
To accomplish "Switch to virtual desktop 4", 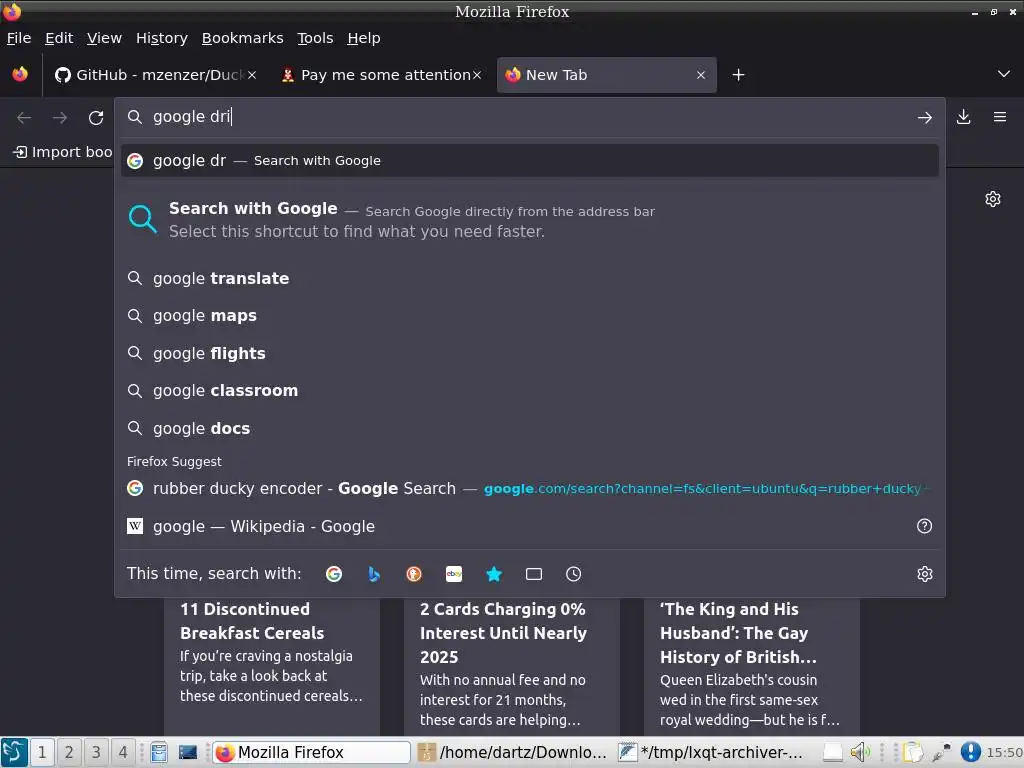I will point(122,752).
